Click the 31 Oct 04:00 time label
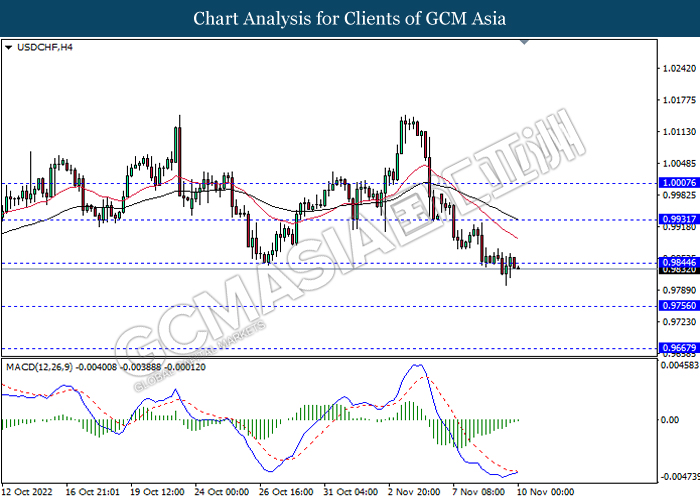This screenshot has width=700, height=500. pos(351,492)
